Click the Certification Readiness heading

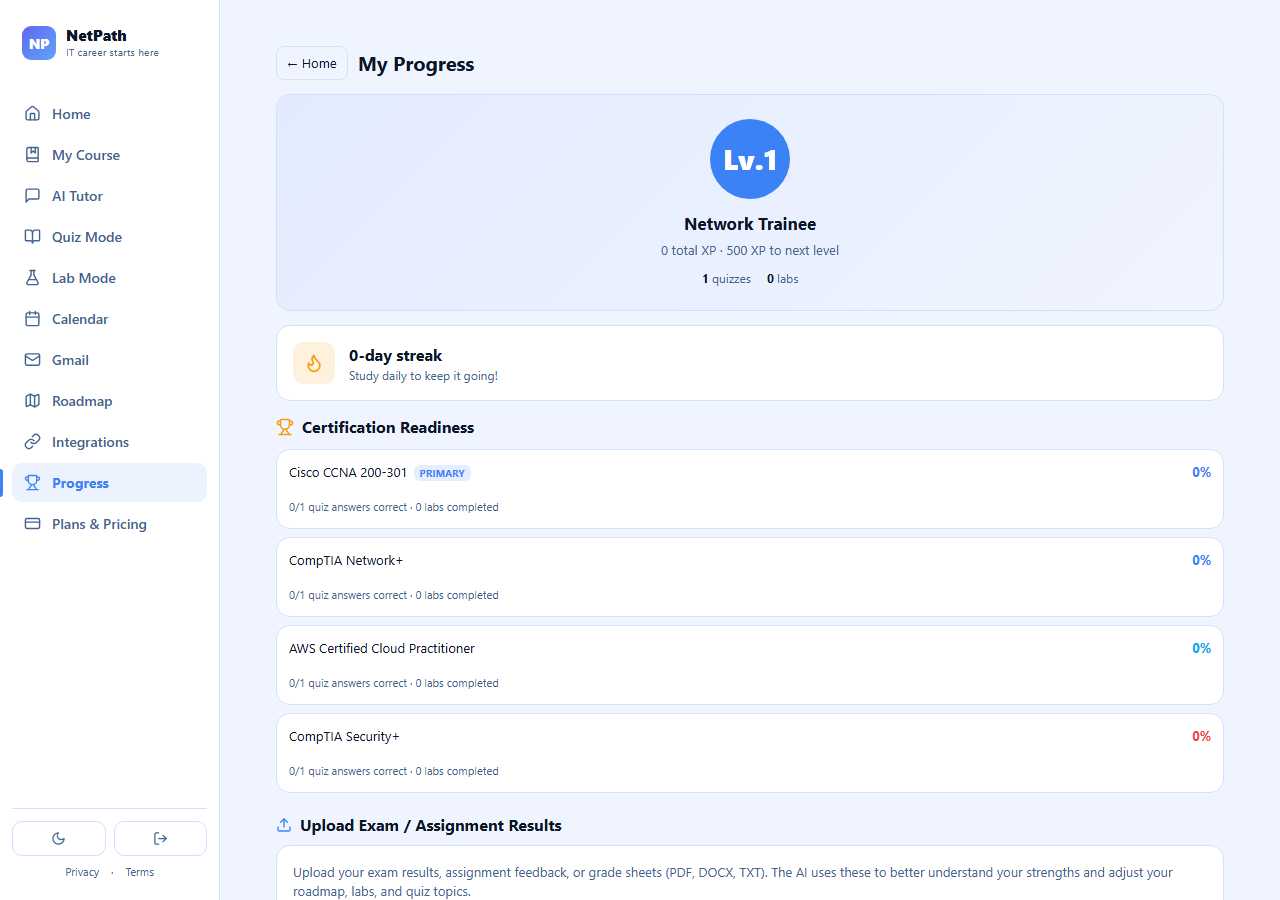(x=388, y=427)
